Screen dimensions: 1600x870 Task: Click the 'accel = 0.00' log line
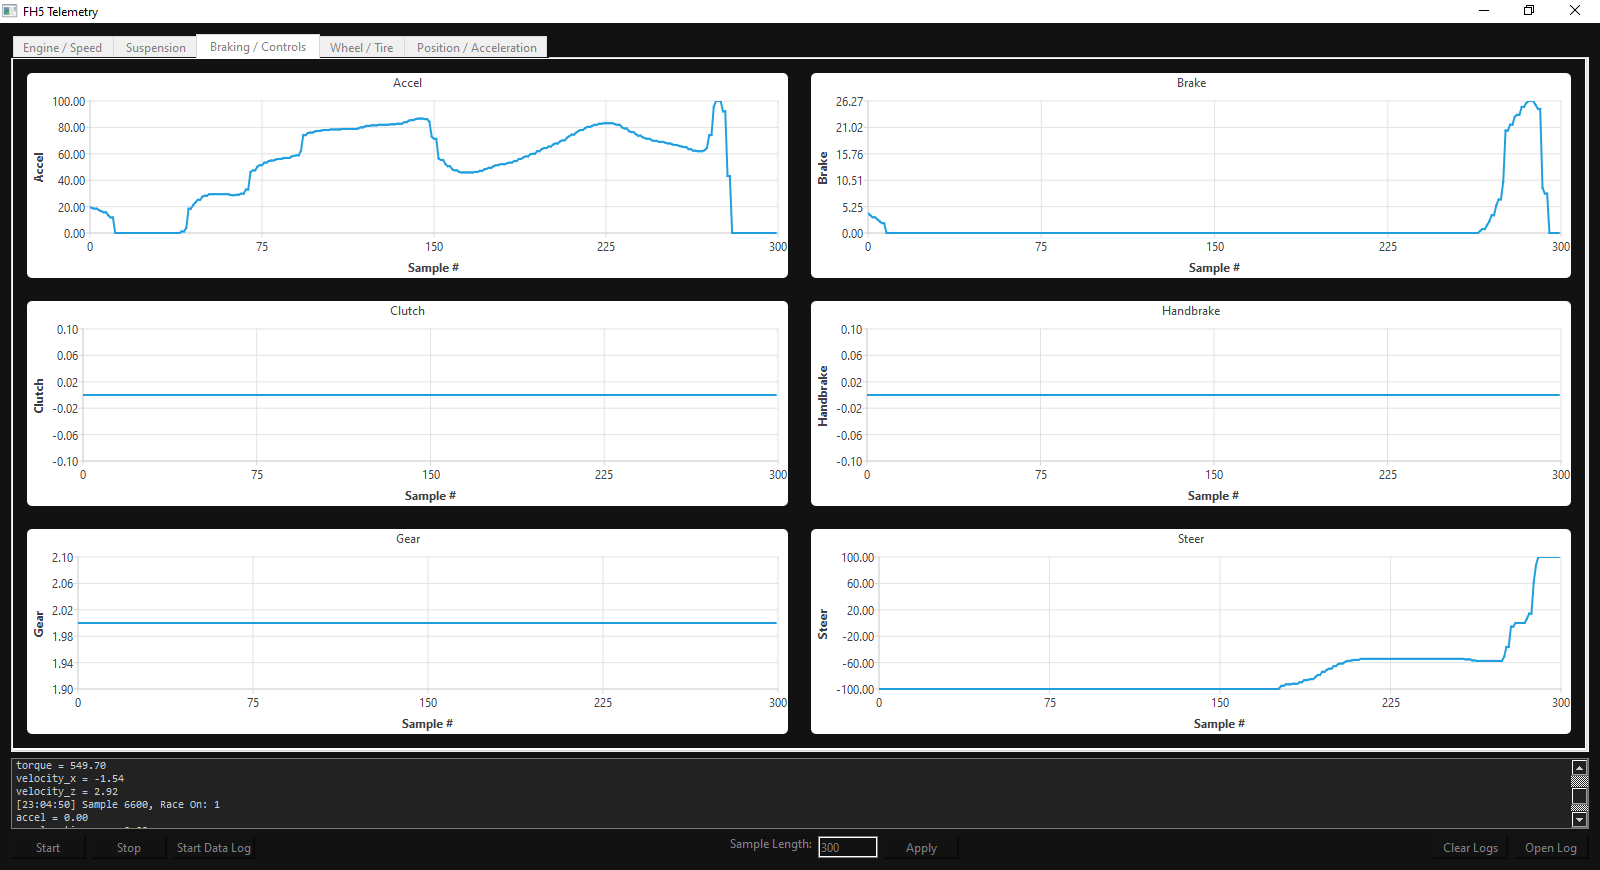pyautogui.click(x=52, y=818)
